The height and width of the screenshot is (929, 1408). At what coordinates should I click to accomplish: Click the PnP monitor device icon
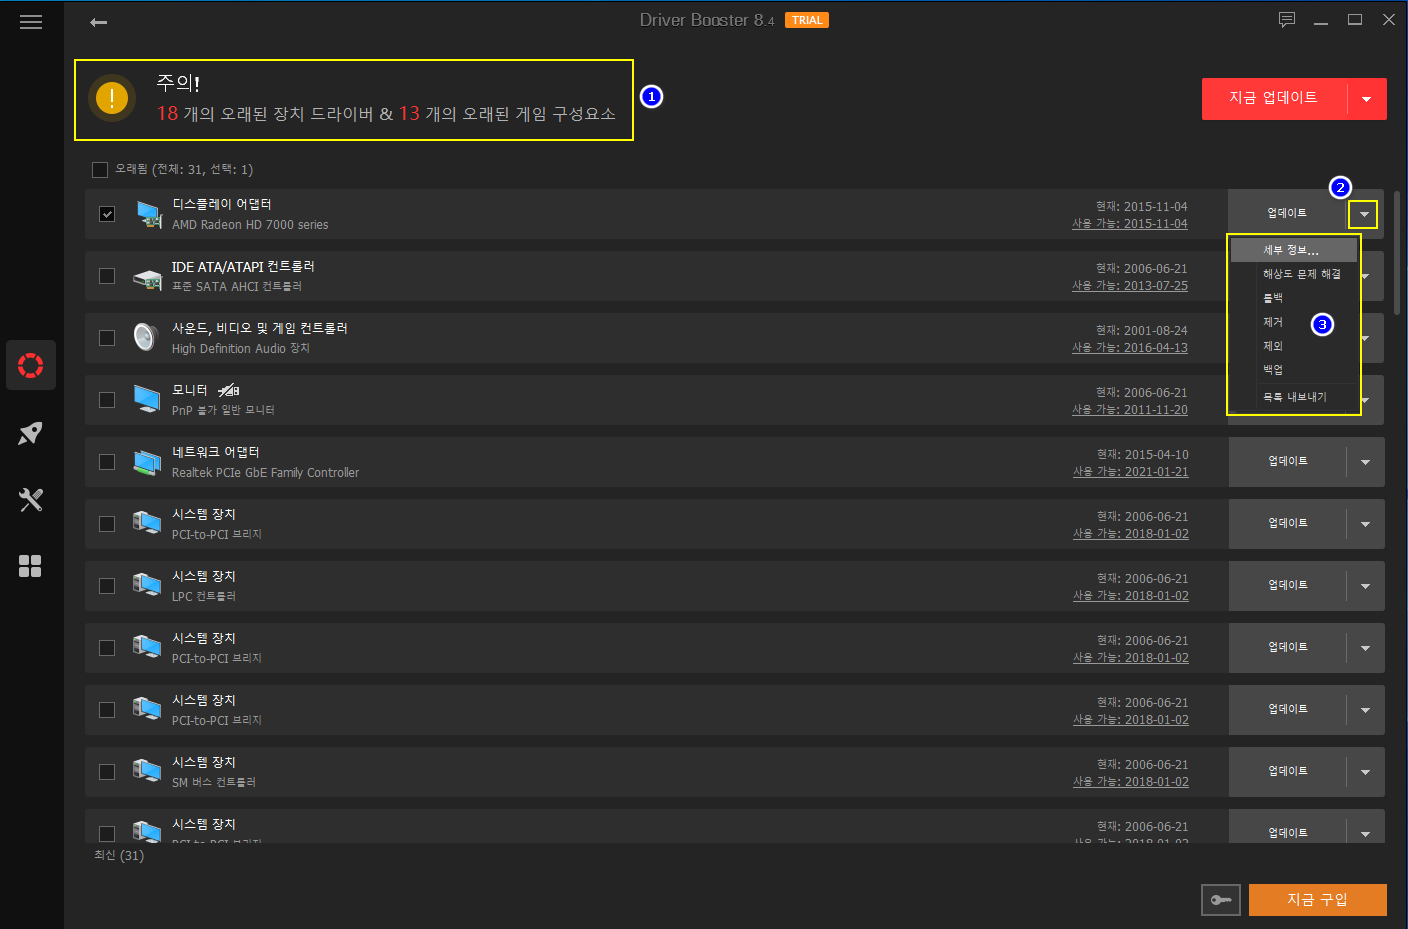[x=147, y=400]
